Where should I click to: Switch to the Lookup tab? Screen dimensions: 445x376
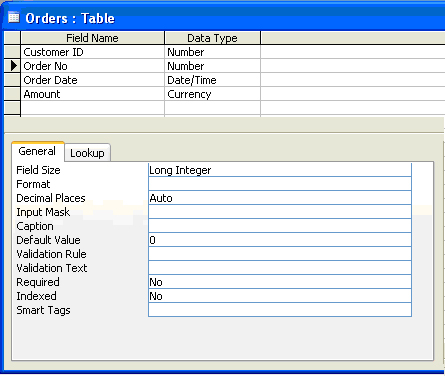pyautogui.click(x=87, y=153)
